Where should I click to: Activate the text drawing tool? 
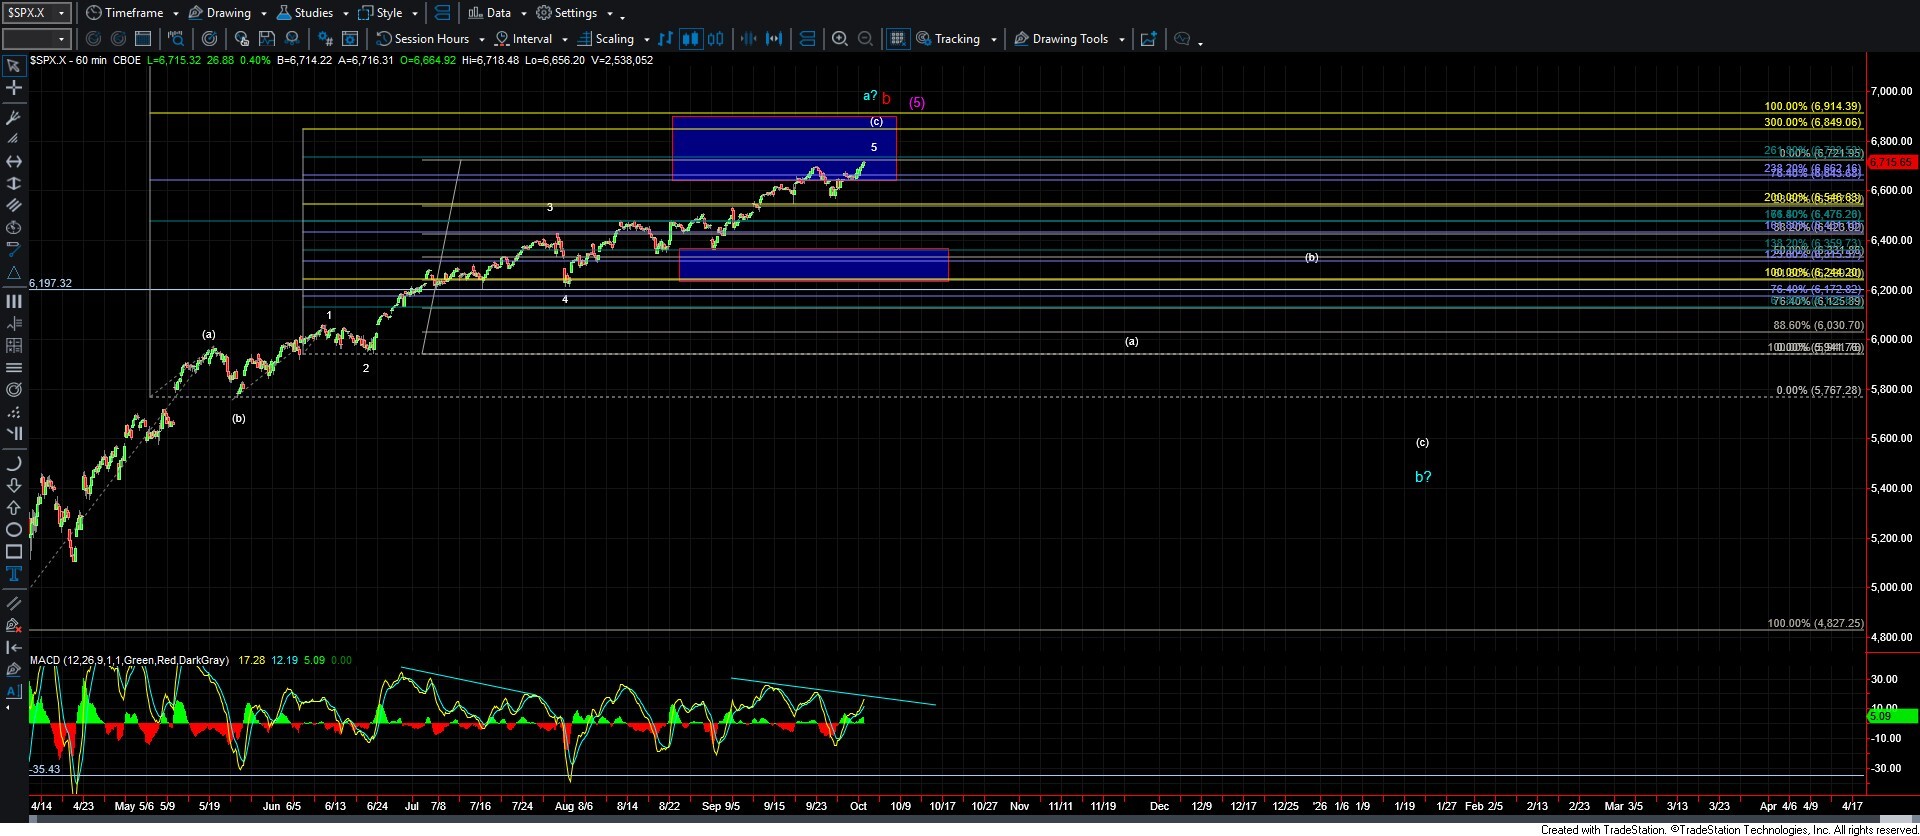coord(14,574)
